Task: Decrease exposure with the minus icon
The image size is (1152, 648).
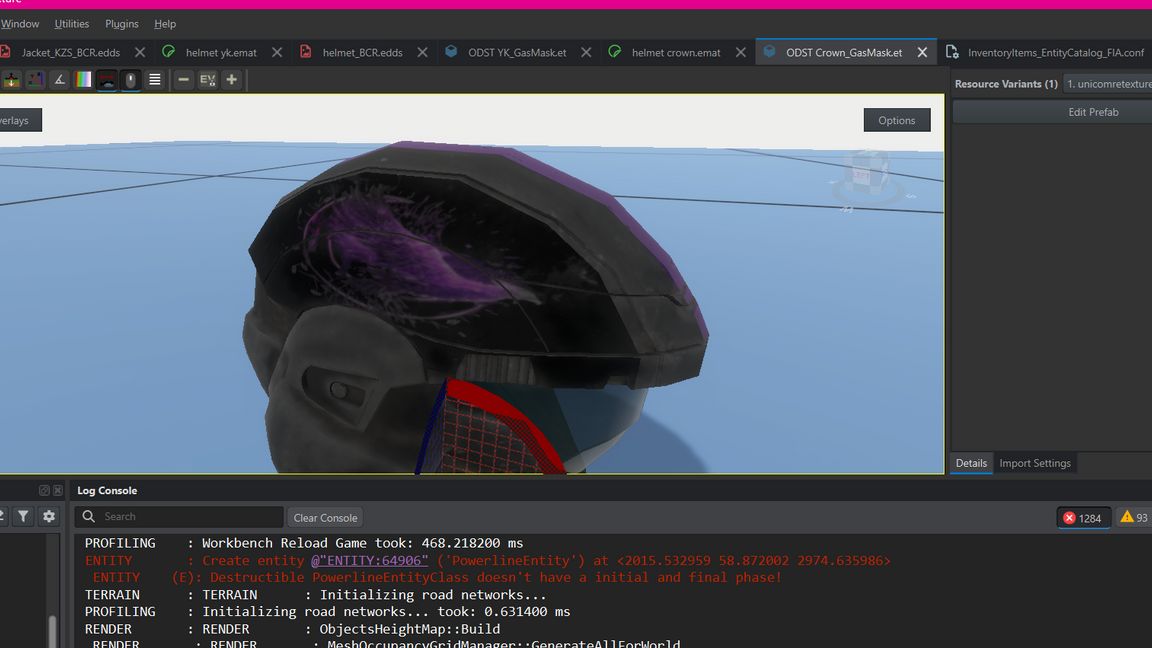Action: (x=183, y=80)
